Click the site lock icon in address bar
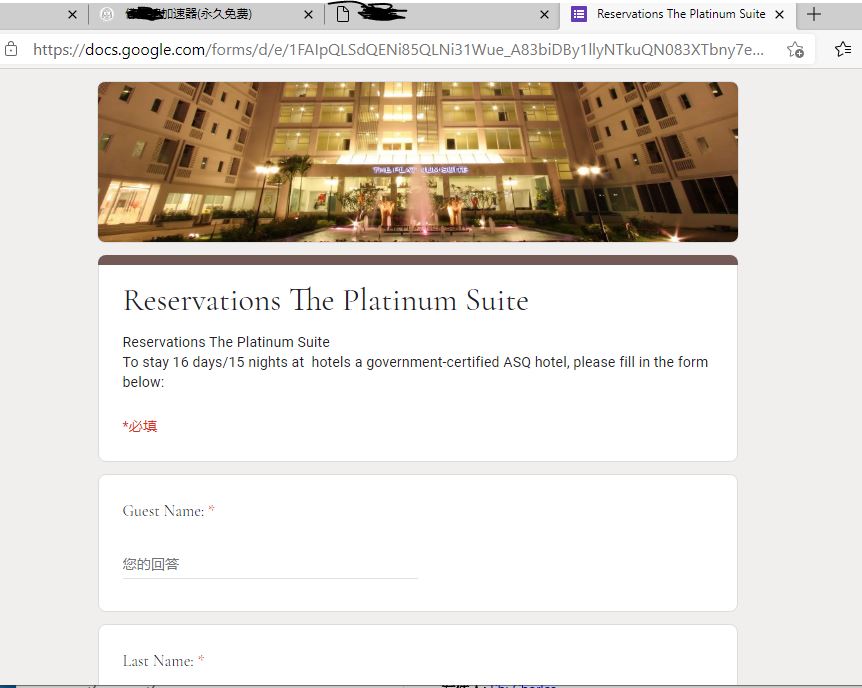The height and width of the screenshot is (688, 862). (11, 49)
